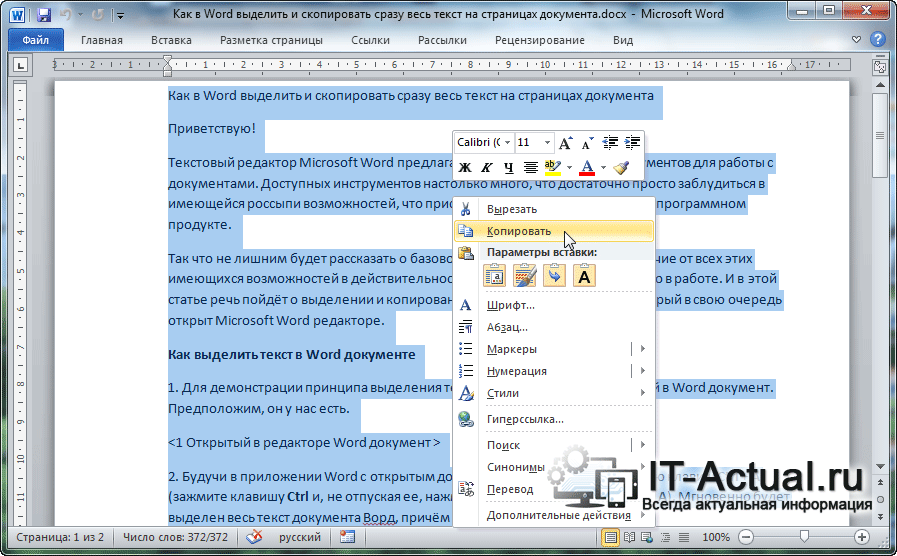Toggle italic К in mini toolbar
Viewport: 897px width, 556px height.
[x=487, y=168]
